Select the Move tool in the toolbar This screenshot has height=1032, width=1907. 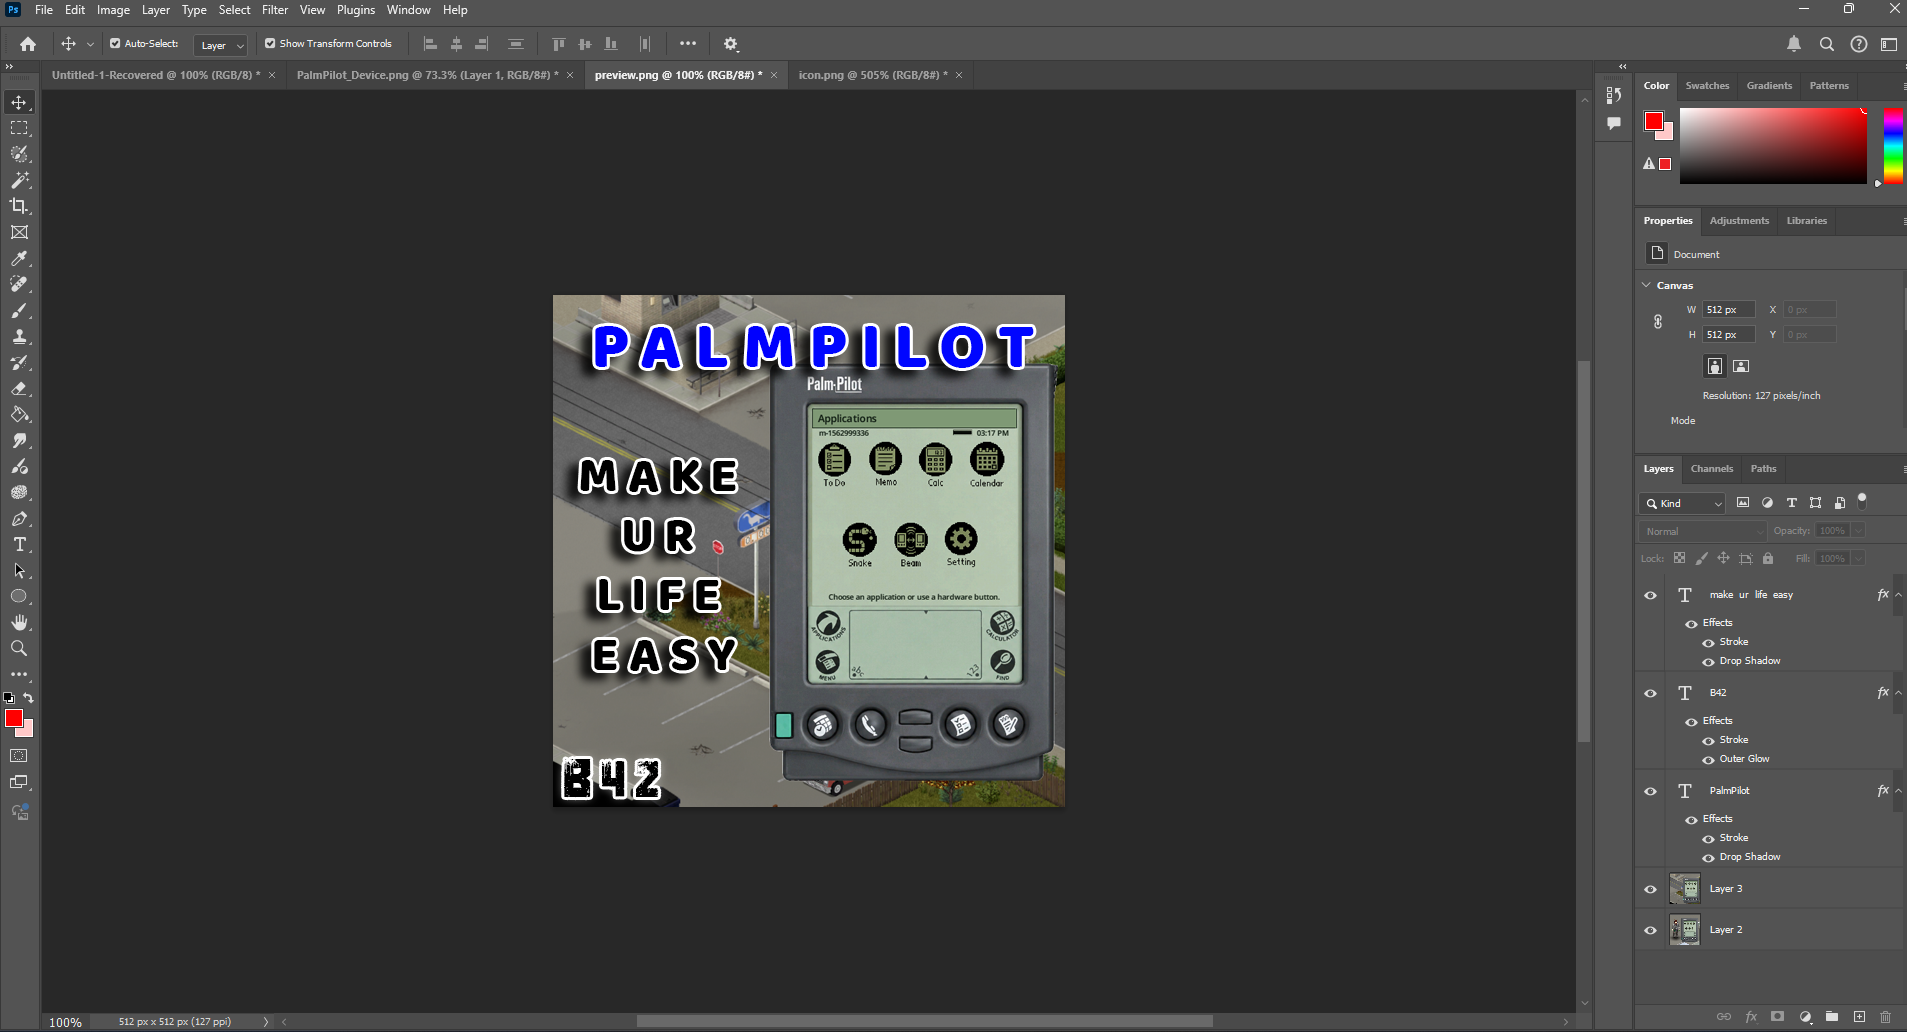click(x=19, y=102)
